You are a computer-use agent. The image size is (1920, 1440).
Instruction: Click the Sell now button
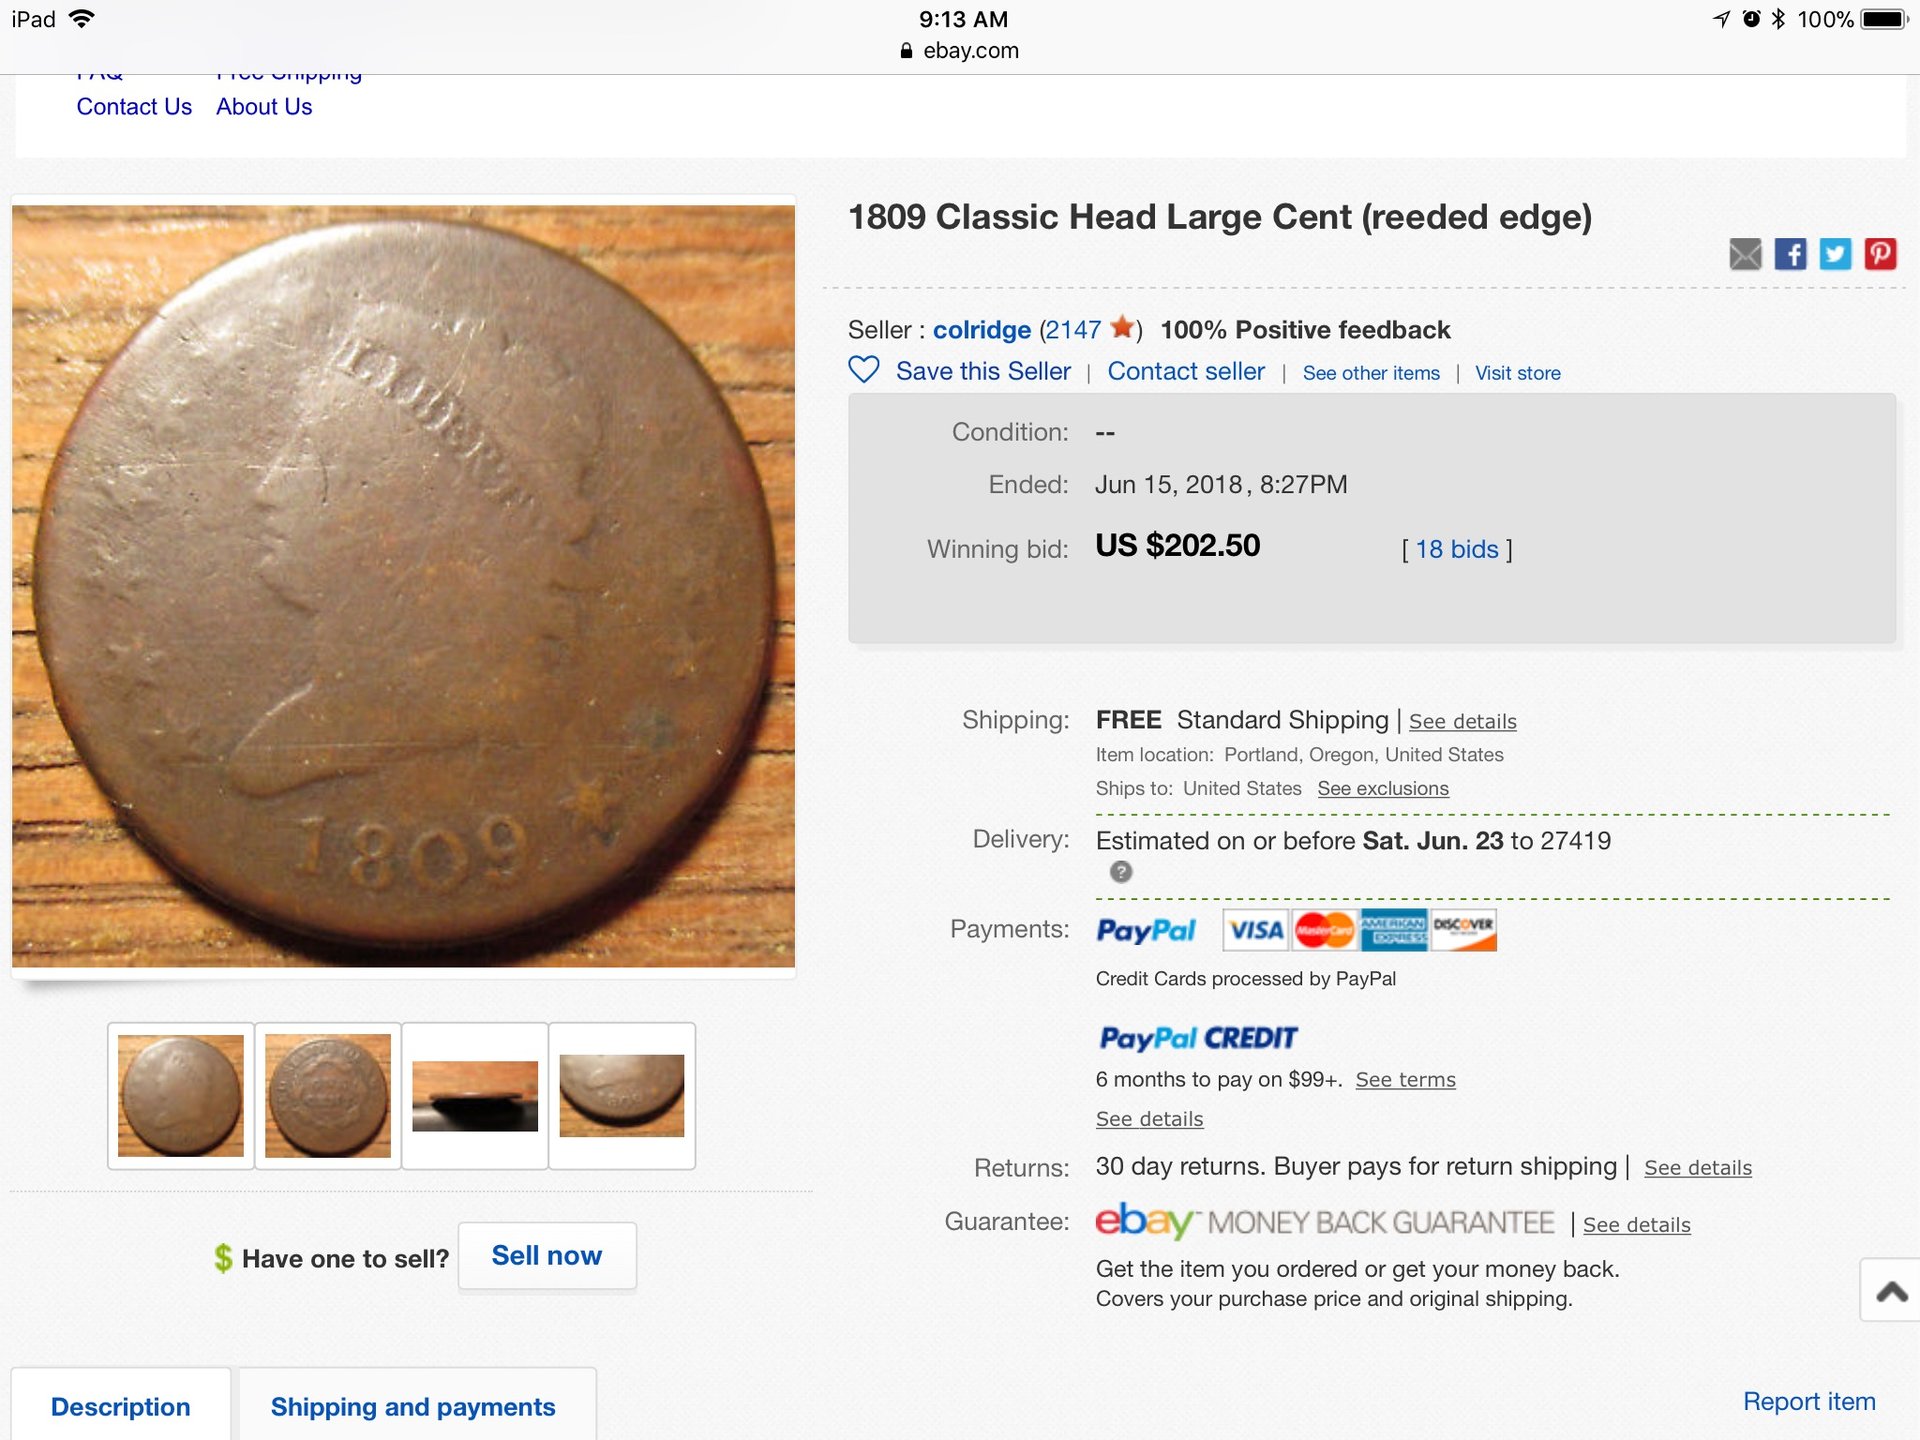click(547, 1256)
